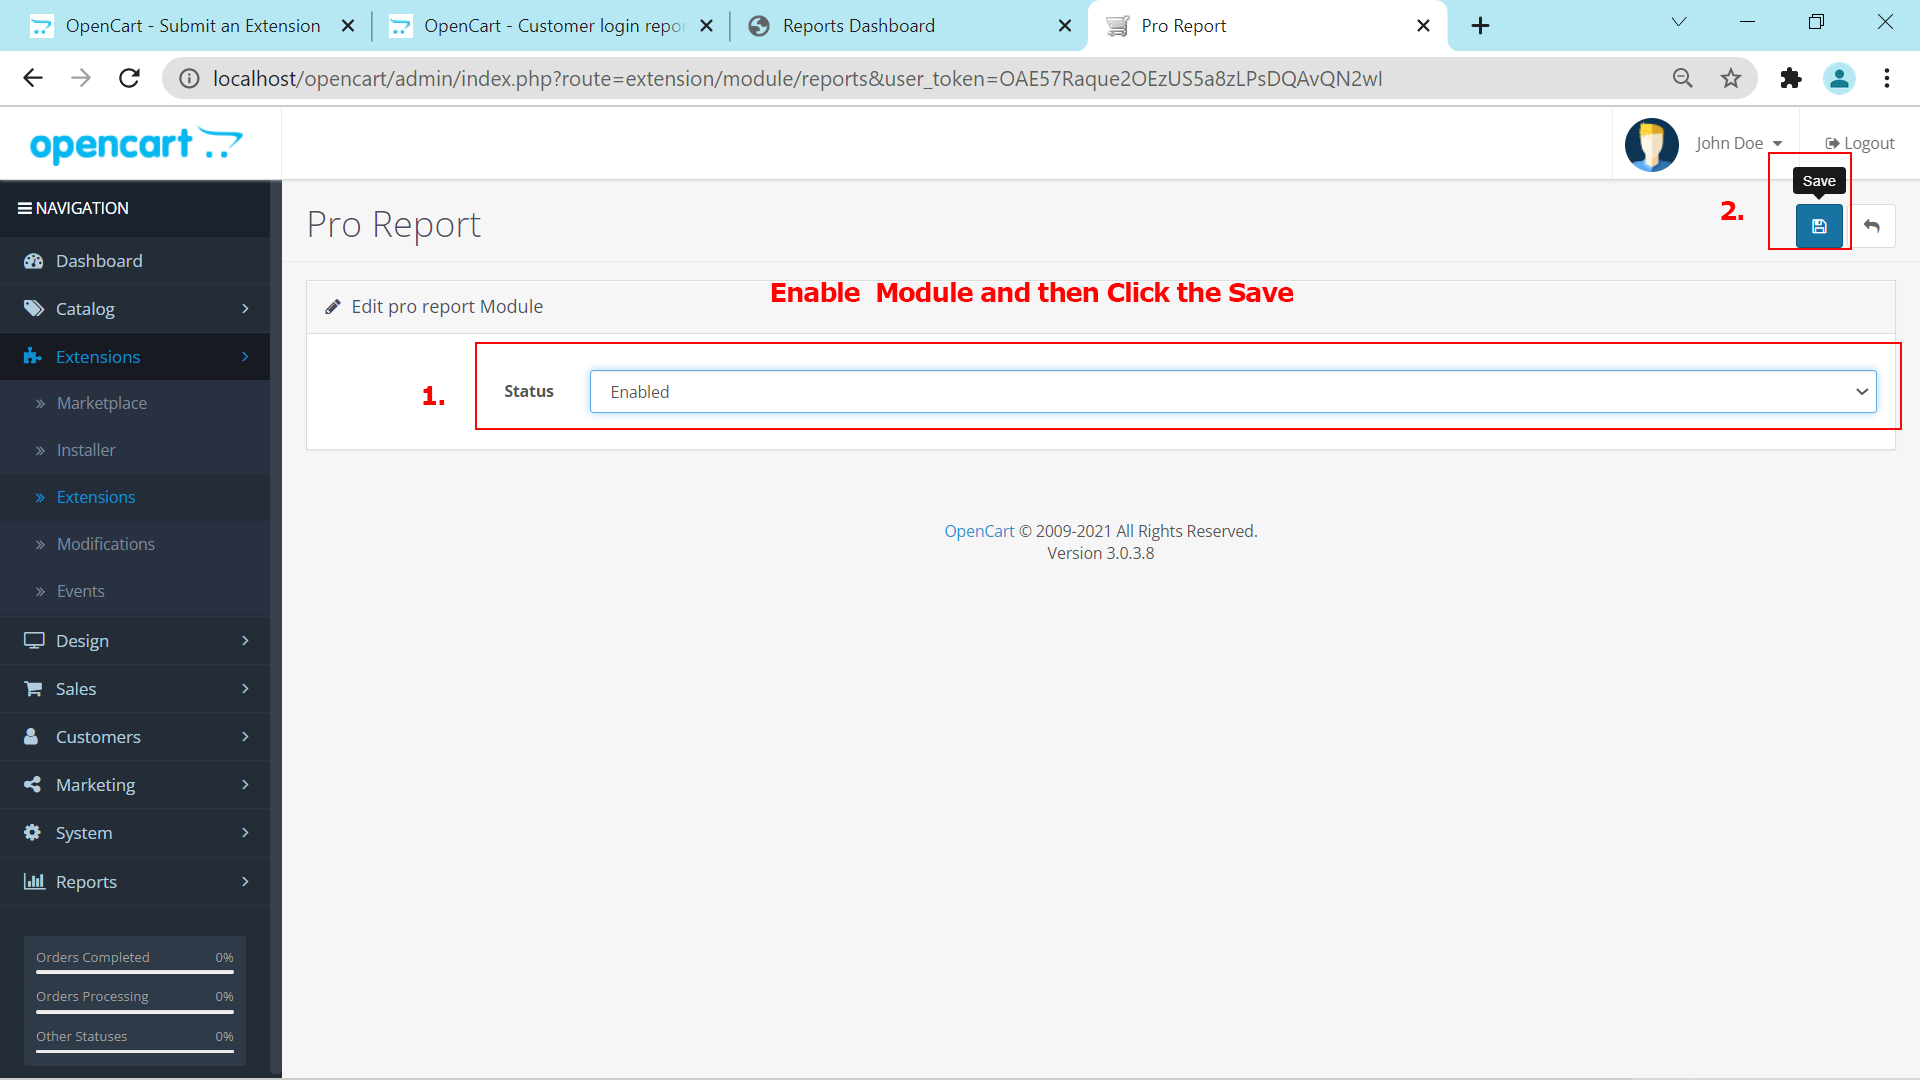Click the Logout link
This screenshot has width=1920, height=1080.
click(1860, 143)
